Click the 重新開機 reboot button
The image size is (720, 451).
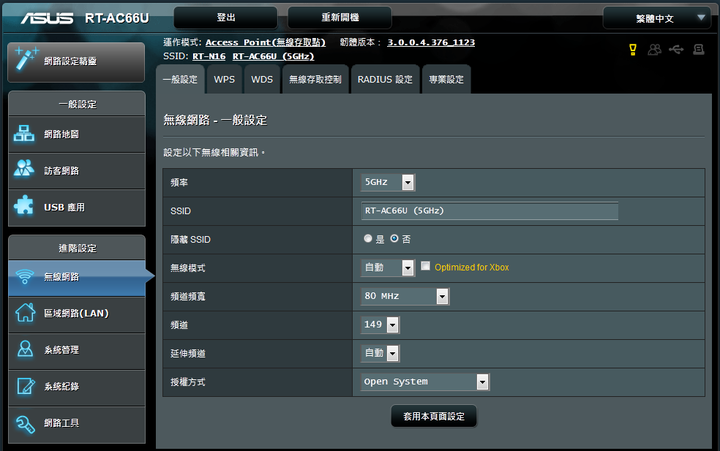coord(340,17)
